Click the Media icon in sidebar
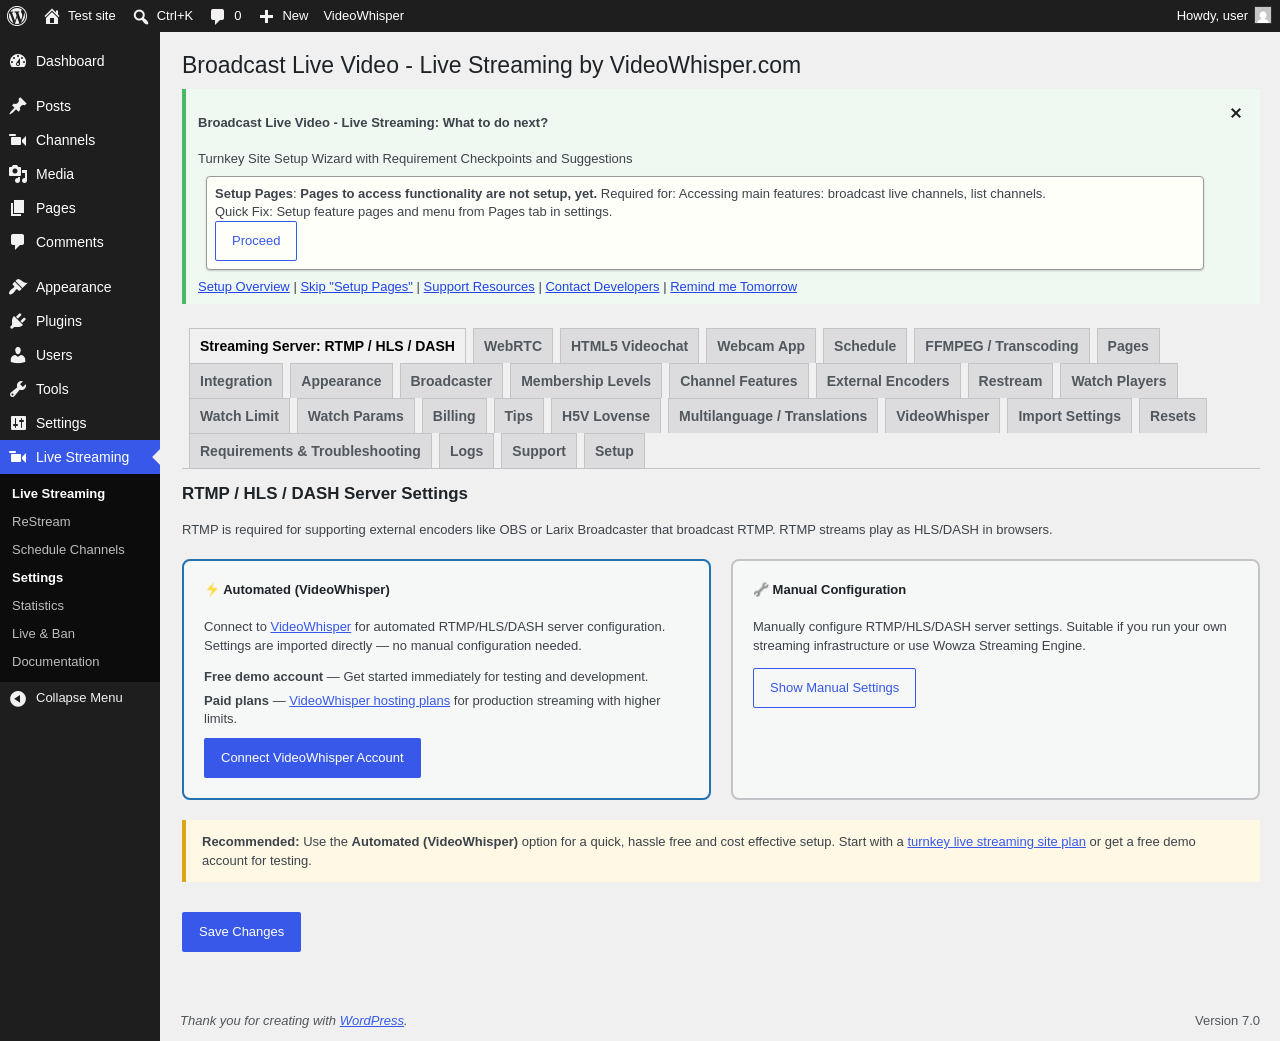Screen dimensions: 1280x1041 pos(18,174)
